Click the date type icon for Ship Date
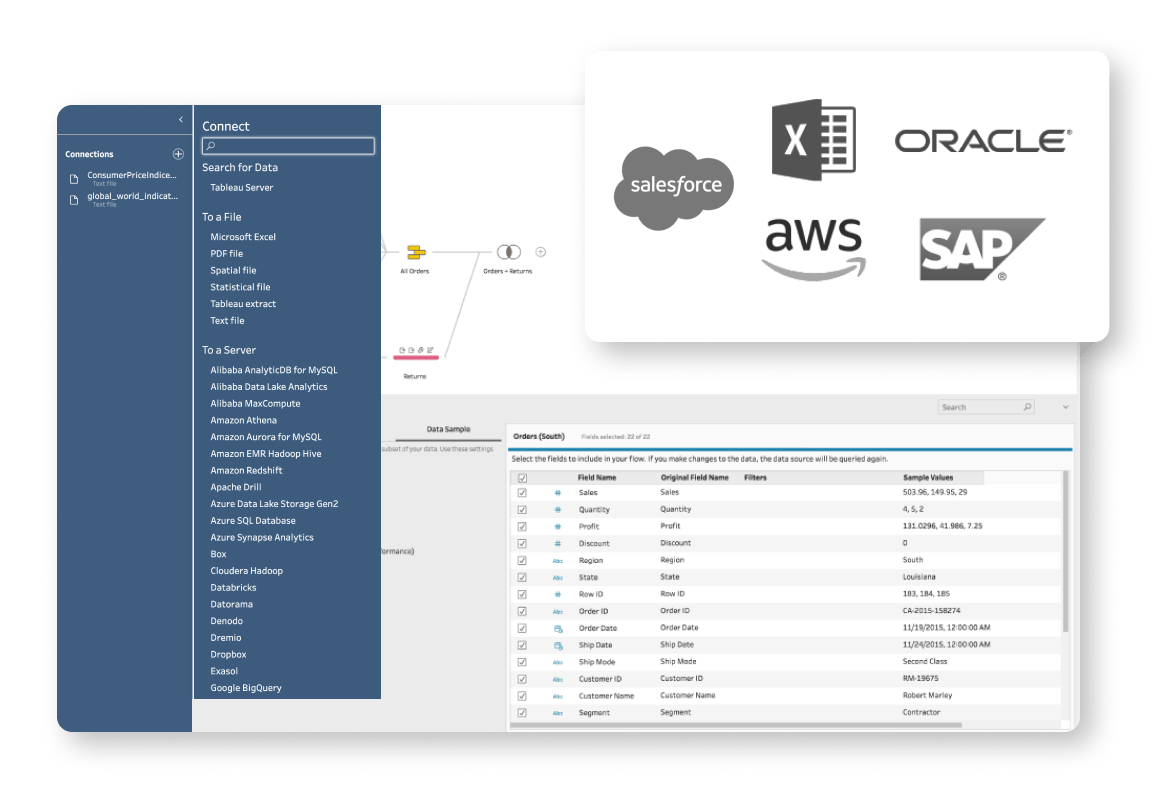The width and height of the screenshot is (1170, 801). 557,645
